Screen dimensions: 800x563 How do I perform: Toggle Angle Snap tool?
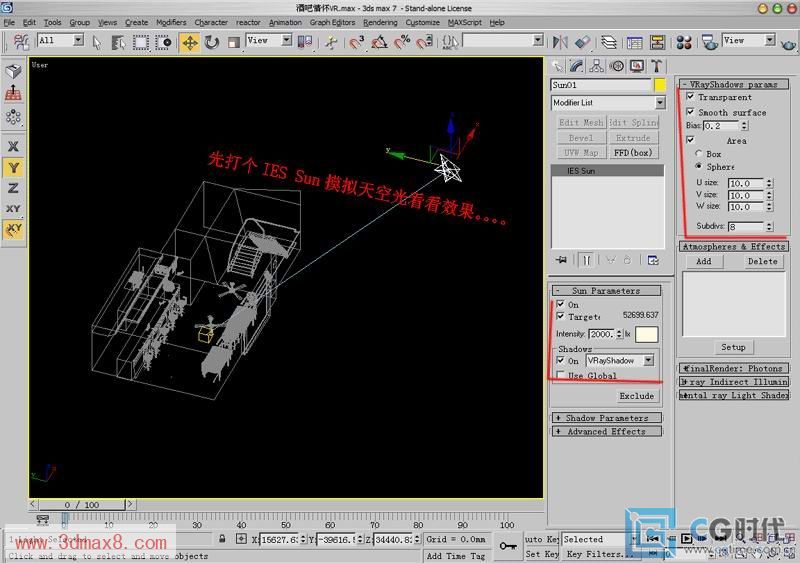(x=379, y=42)
